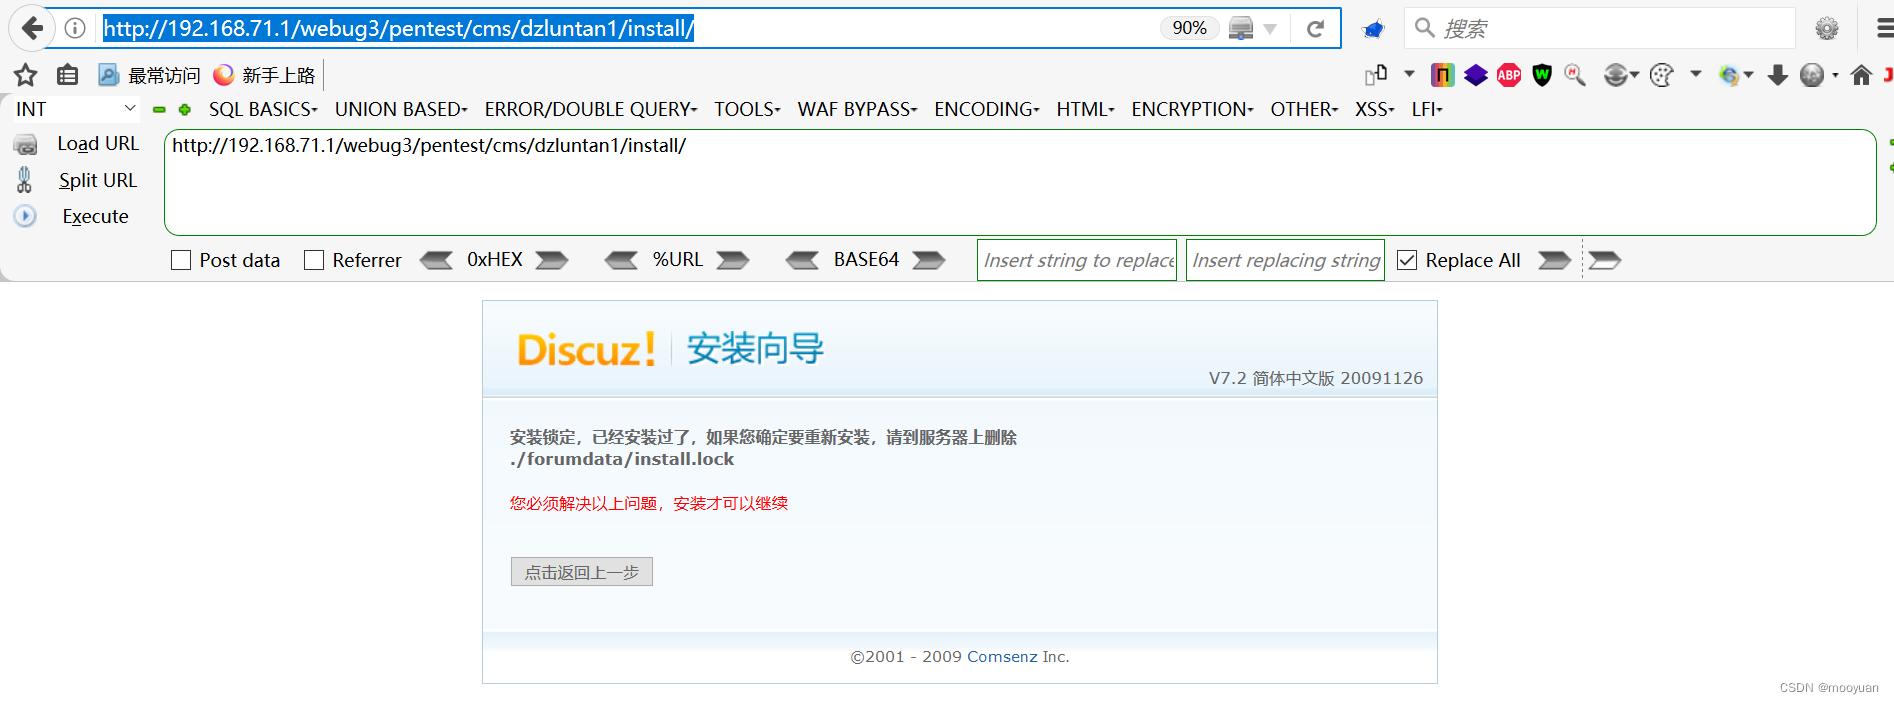This screenshot has height=704, width=1894.
Task: Expand dropdown arrow next to copy pages icon
Action: pos(1409,74)
